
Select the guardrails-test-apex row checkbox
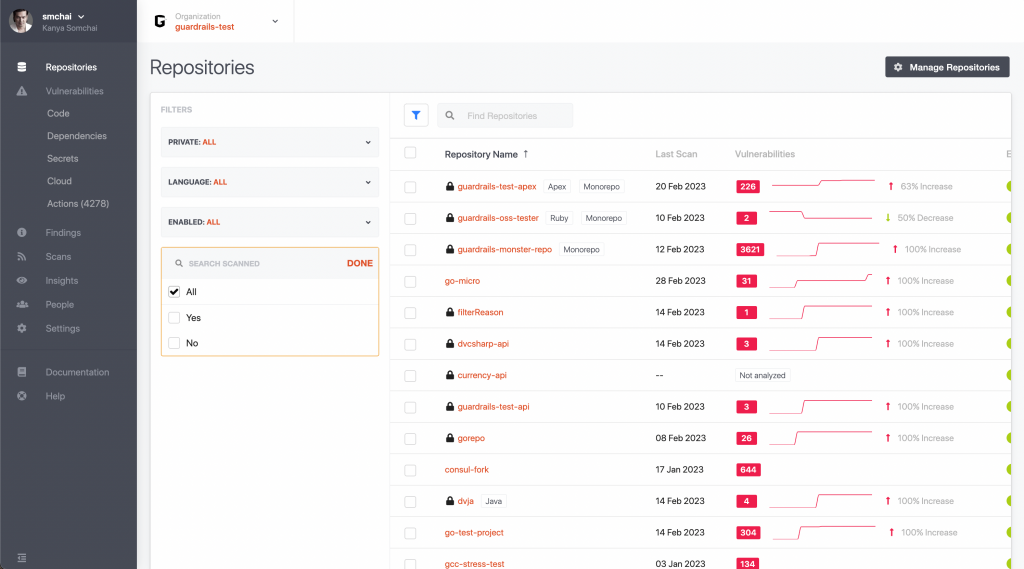click(410, 187)
